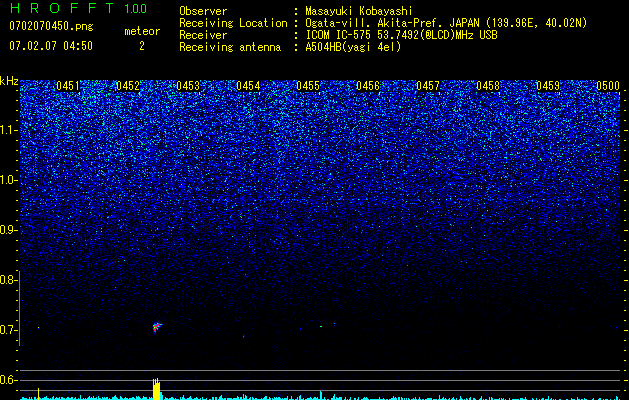Image resolution: width=629 pixels, height=400 pixels.
Task: Click the thin yellow spike near 0450
Action: point(39,393)
